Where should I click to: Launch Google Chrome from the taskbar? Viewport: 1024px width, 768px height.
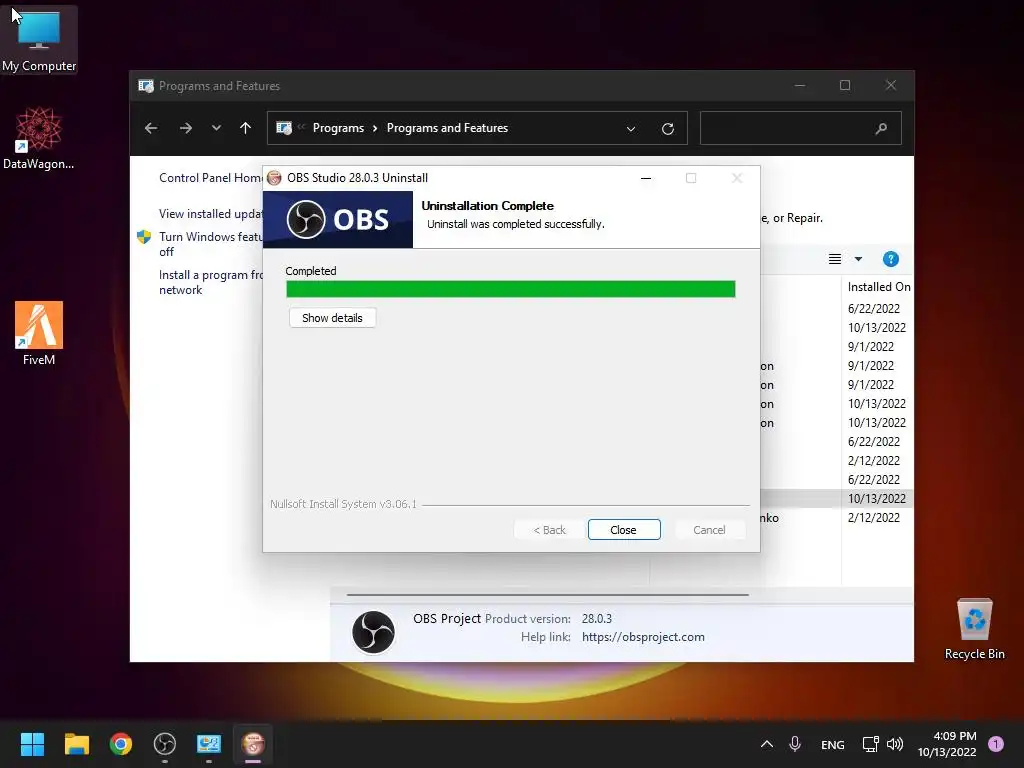121,744
